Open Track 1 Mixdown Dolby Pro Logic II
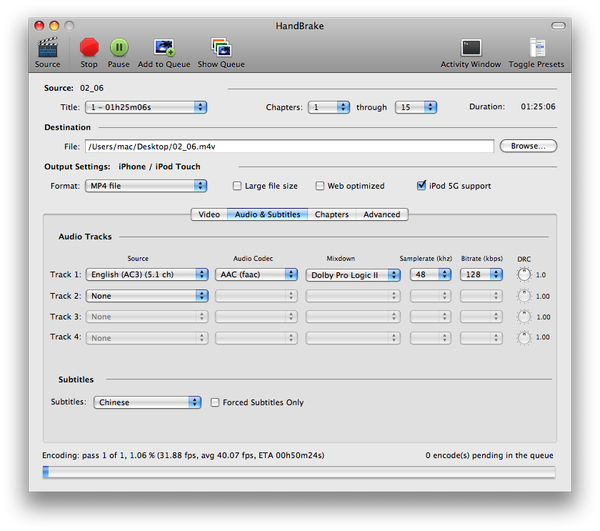Image resolution: width=600 pixels, height=531 pixels. [353, 275]
